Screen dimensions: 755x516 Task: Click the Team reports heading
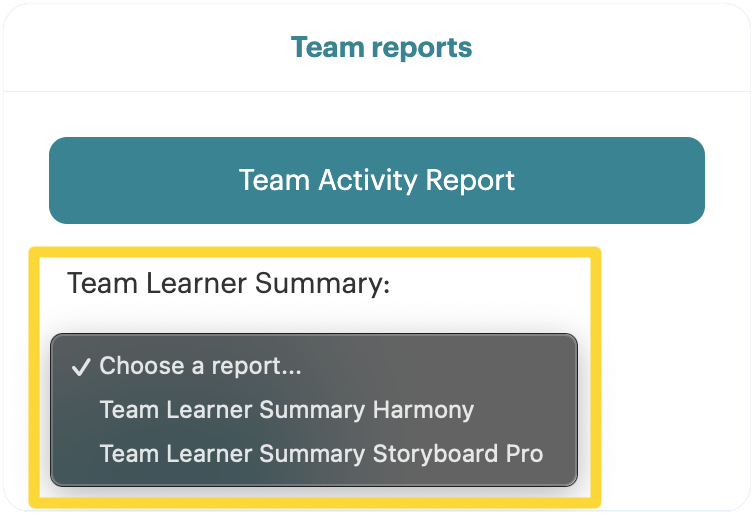381,47
